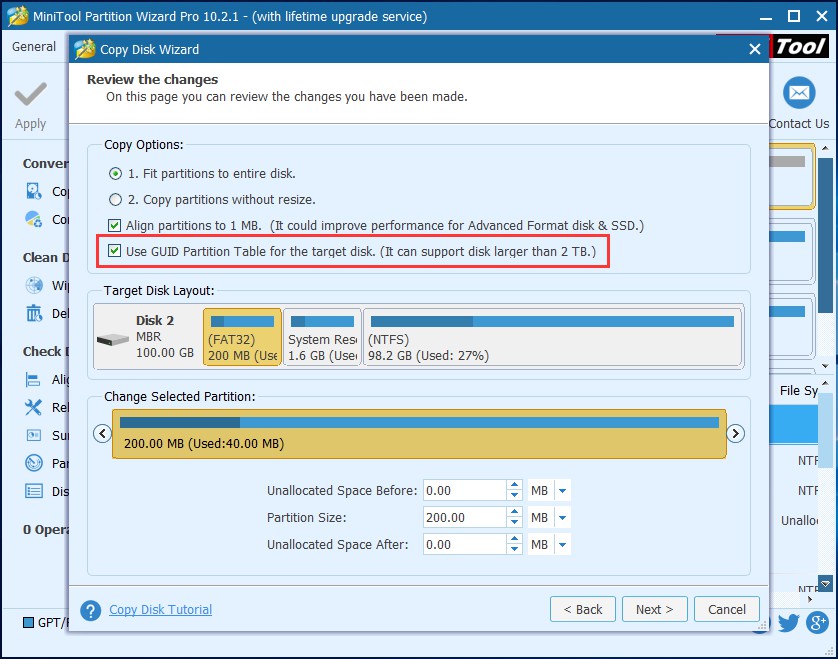The height and width of the screenshot is (659, 838).
Task: Click the Google Plus icon
Action: 817,623
